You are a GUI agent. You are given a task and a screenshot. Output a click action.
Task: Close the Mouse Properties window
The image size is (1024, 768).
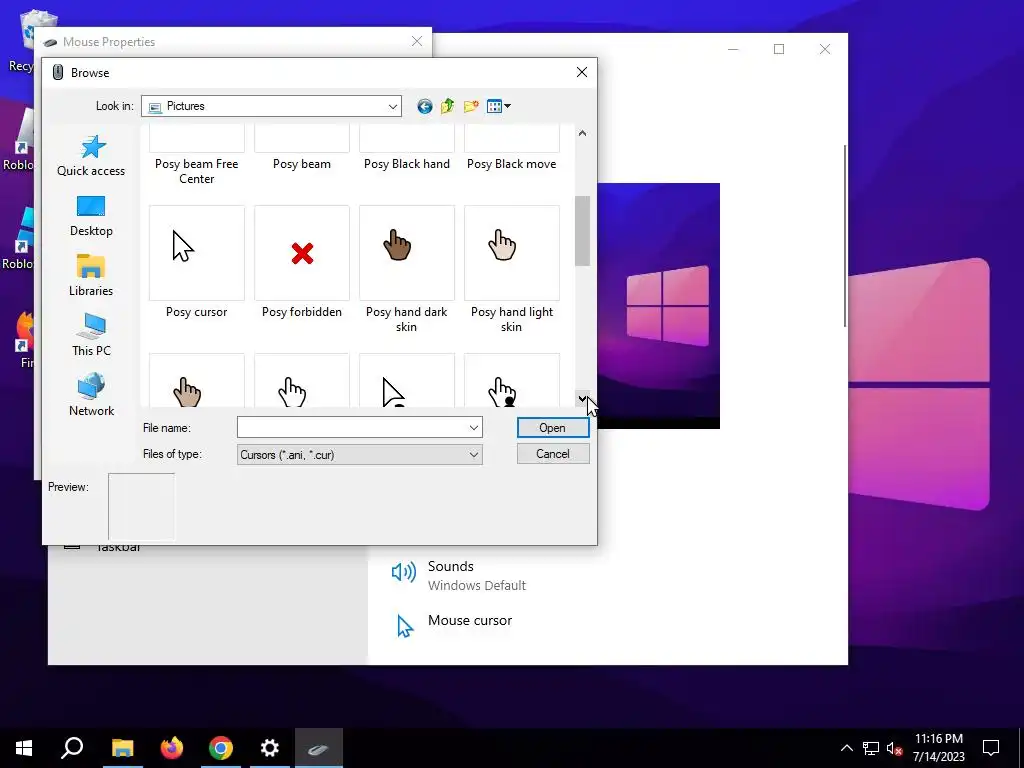(417, 41)
